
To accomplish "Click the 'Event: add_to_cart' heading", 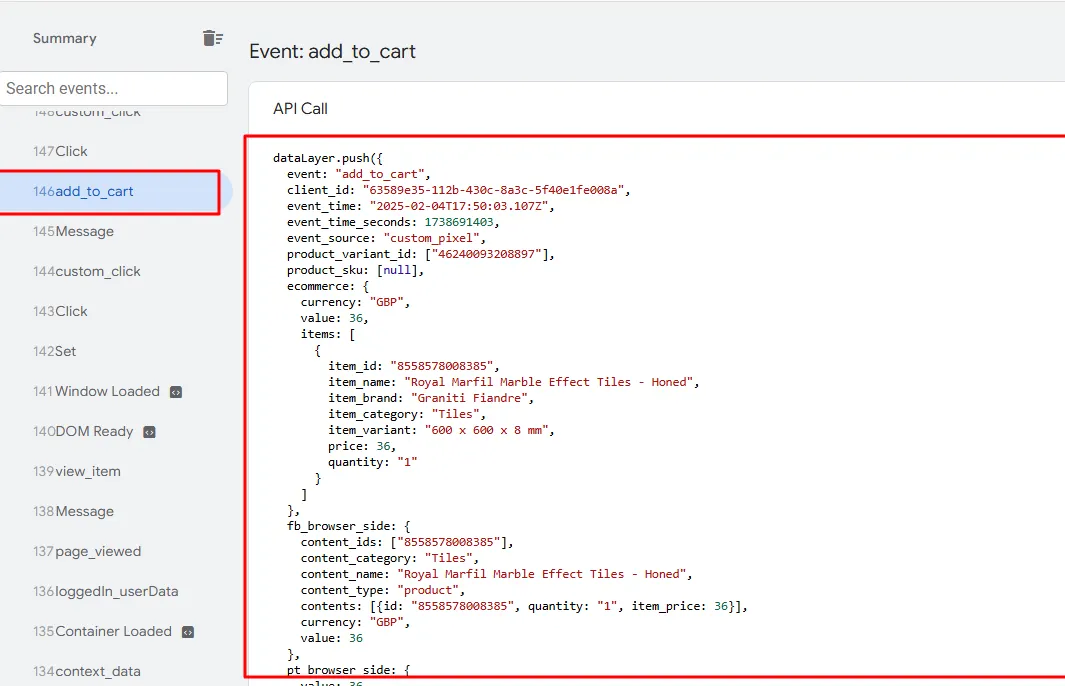I will (332, 52).
